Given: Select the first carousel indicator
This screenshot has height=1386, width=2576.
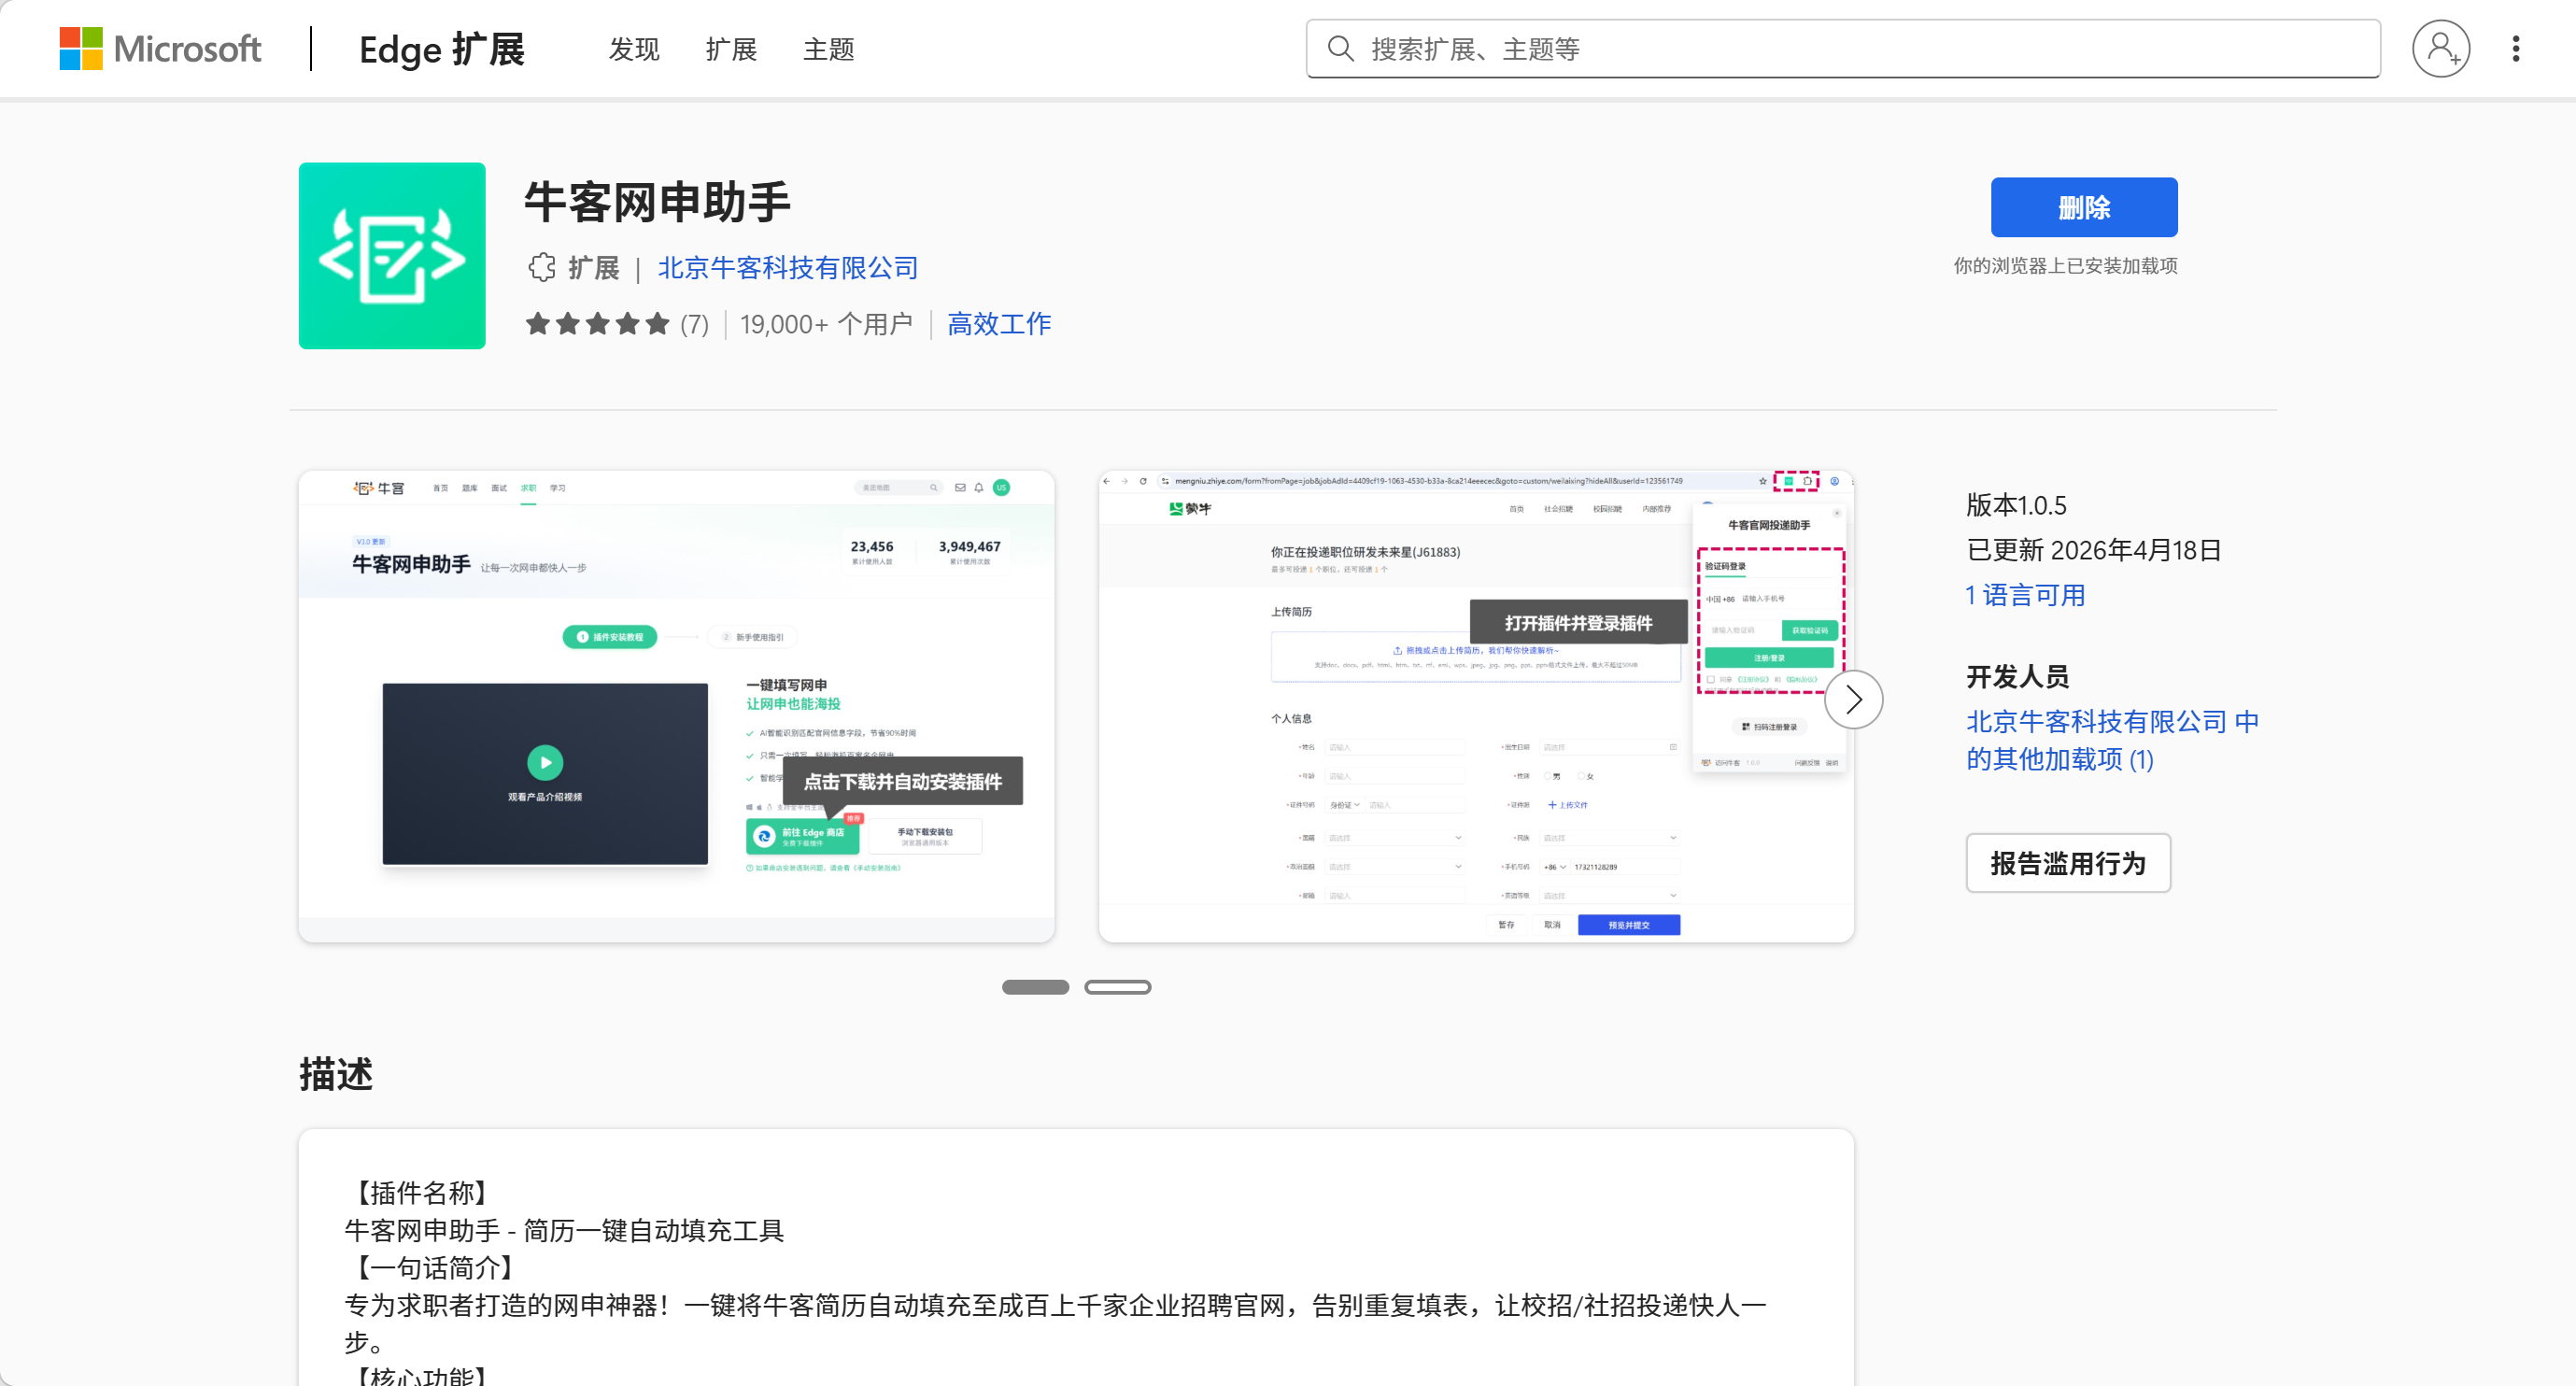Looking at the screenshot, I should pyautogui.click(x=1035, y=987).
